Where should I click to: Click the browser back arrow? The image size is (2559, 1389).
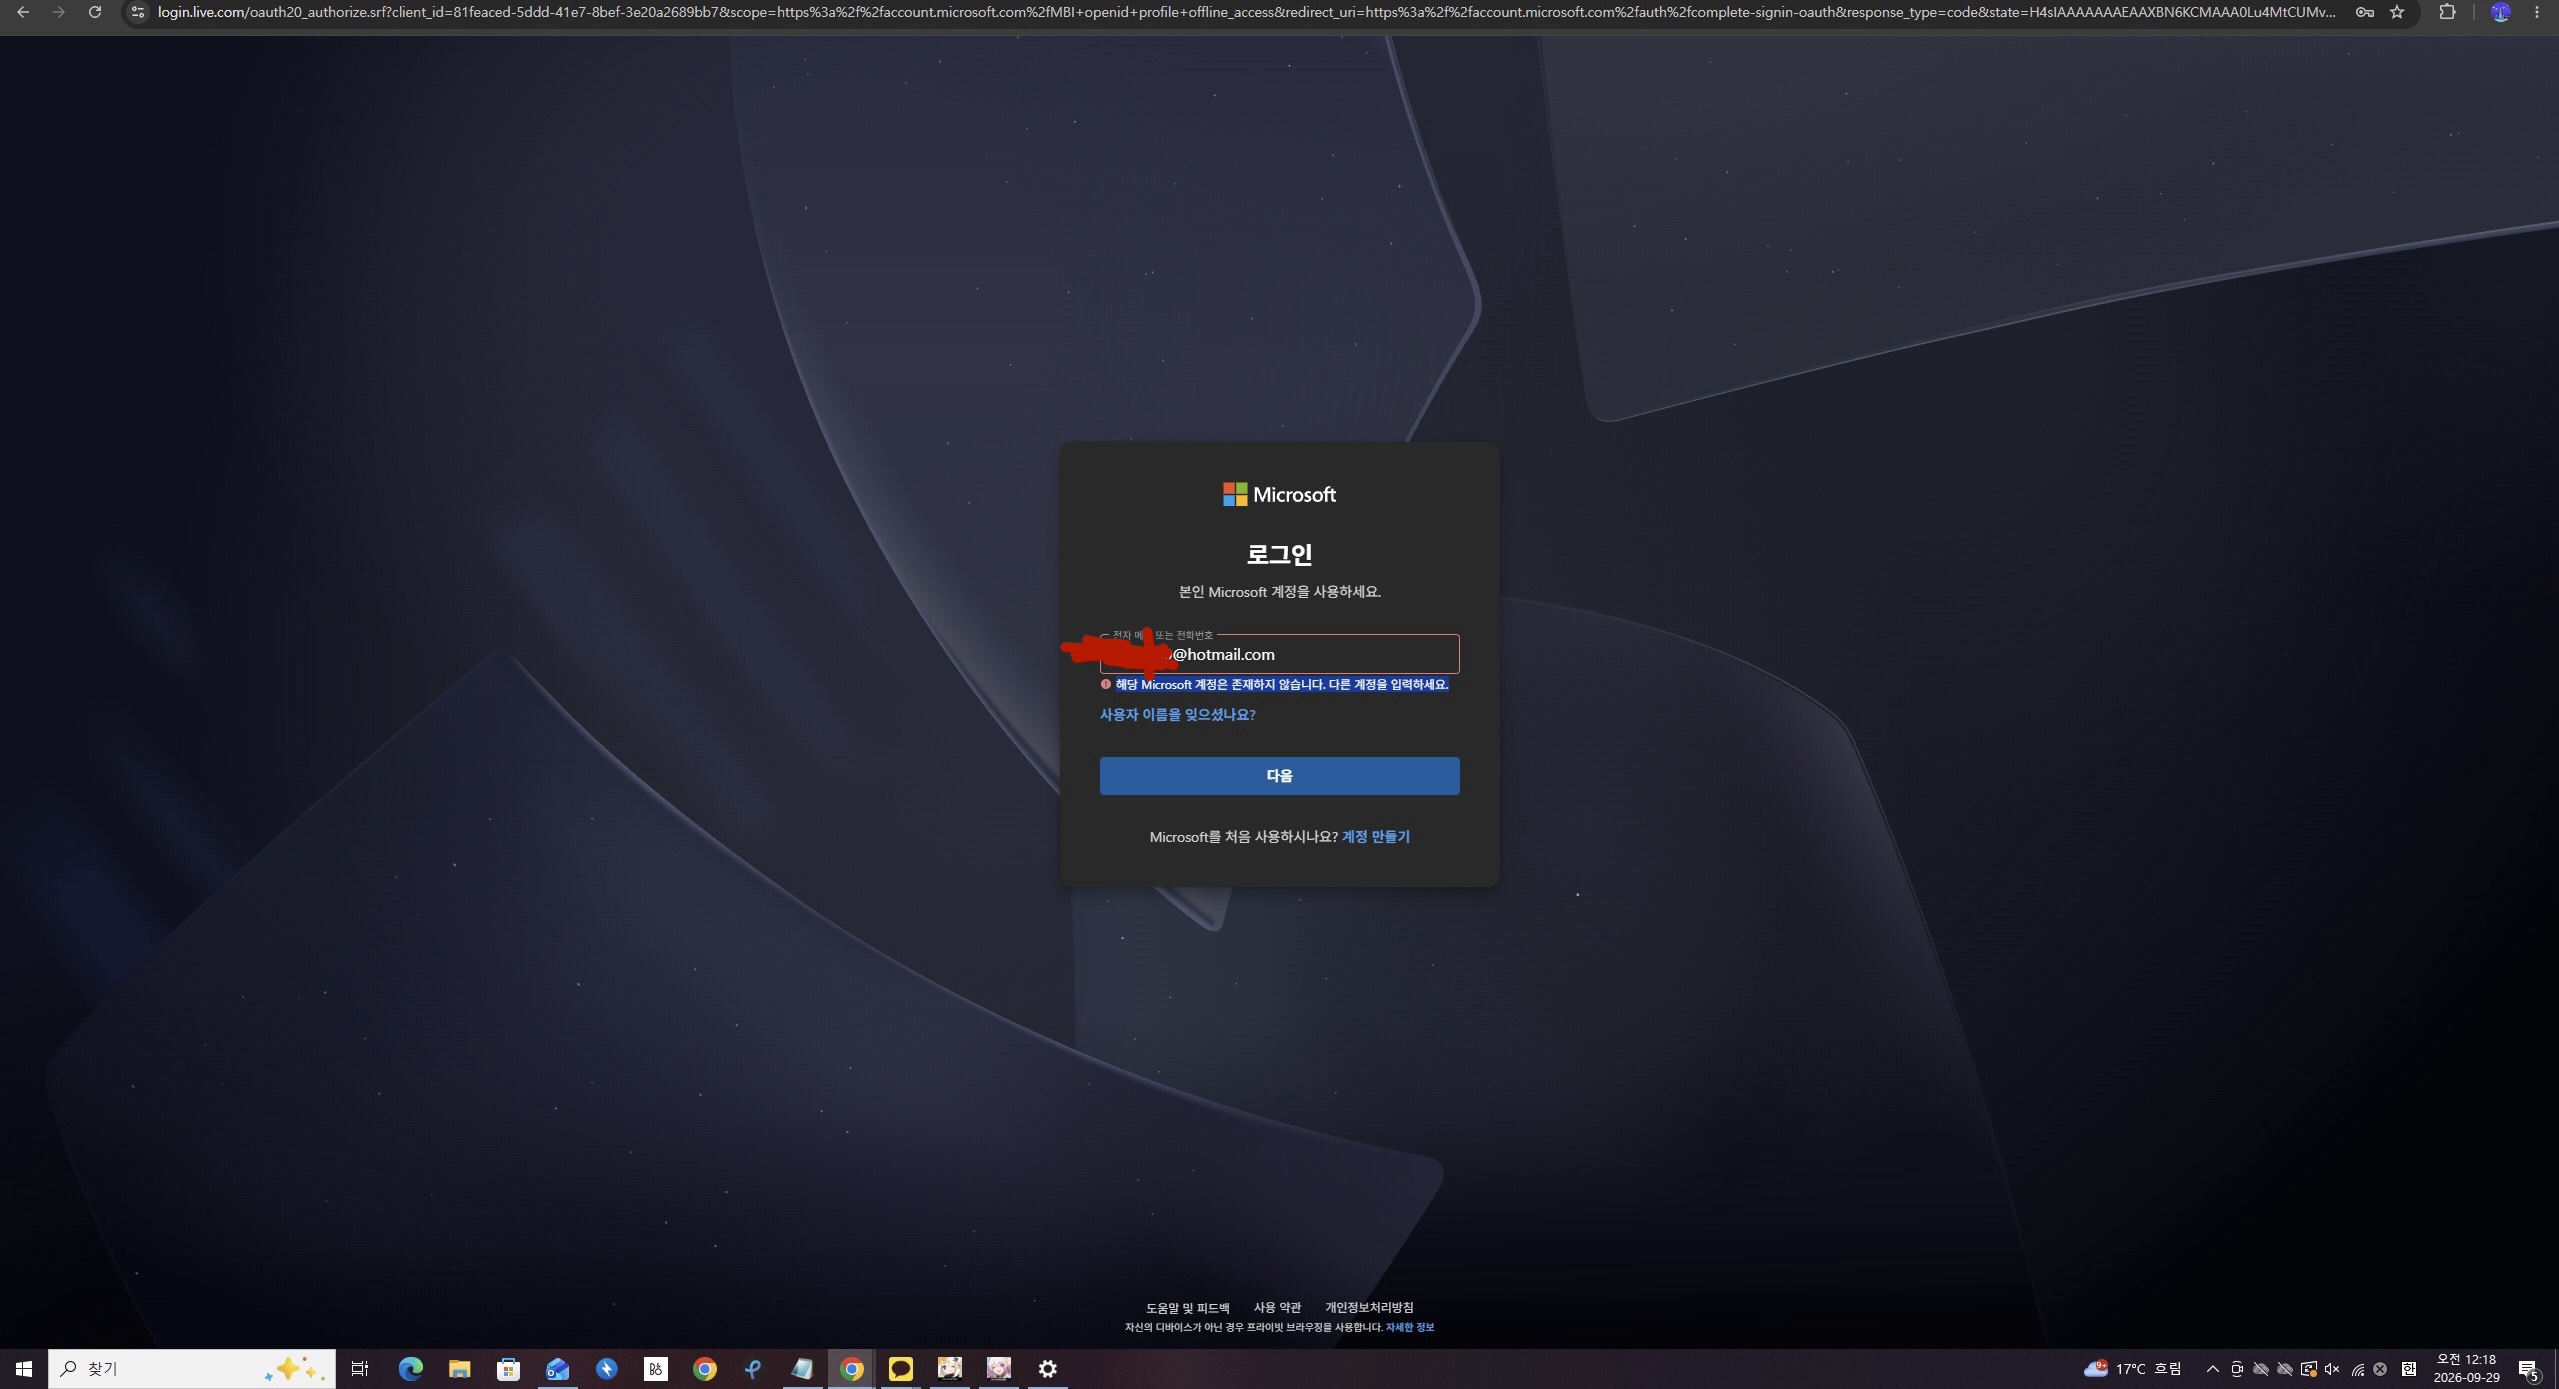(x=22, y=12)
